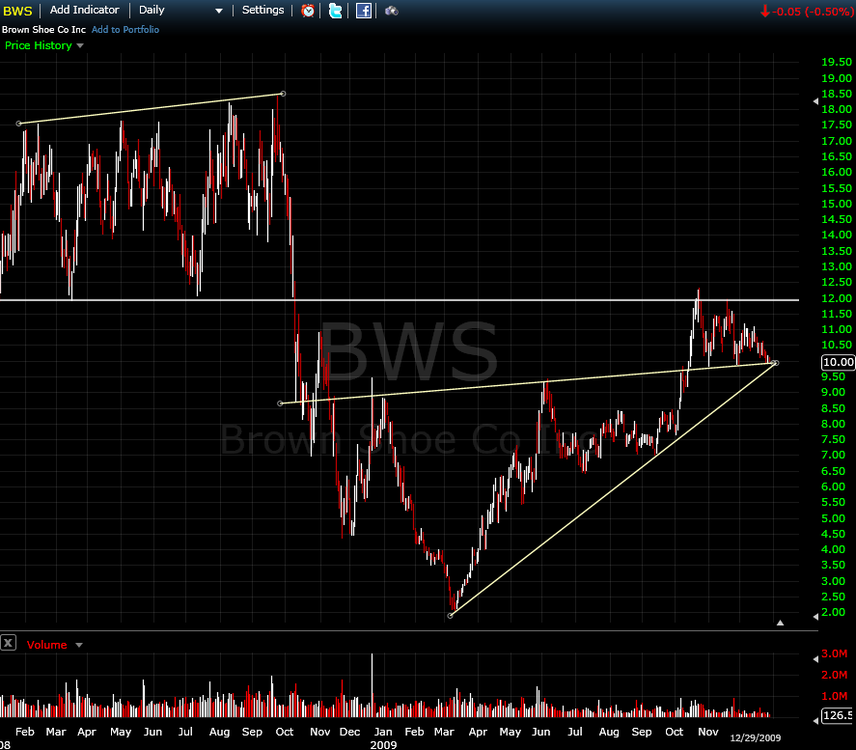Click the boxed 126.5 volume value

839,715
